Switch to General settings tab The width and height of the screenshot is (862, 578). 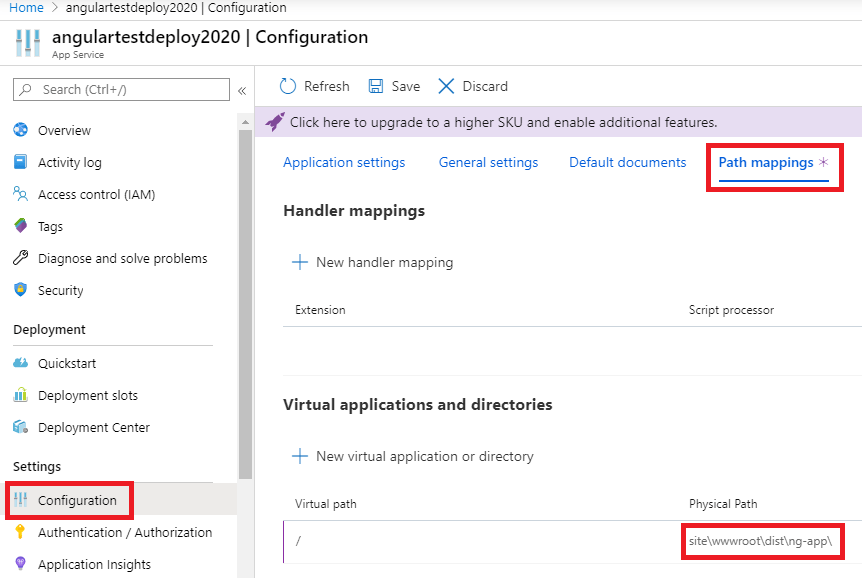click(488, 163)
